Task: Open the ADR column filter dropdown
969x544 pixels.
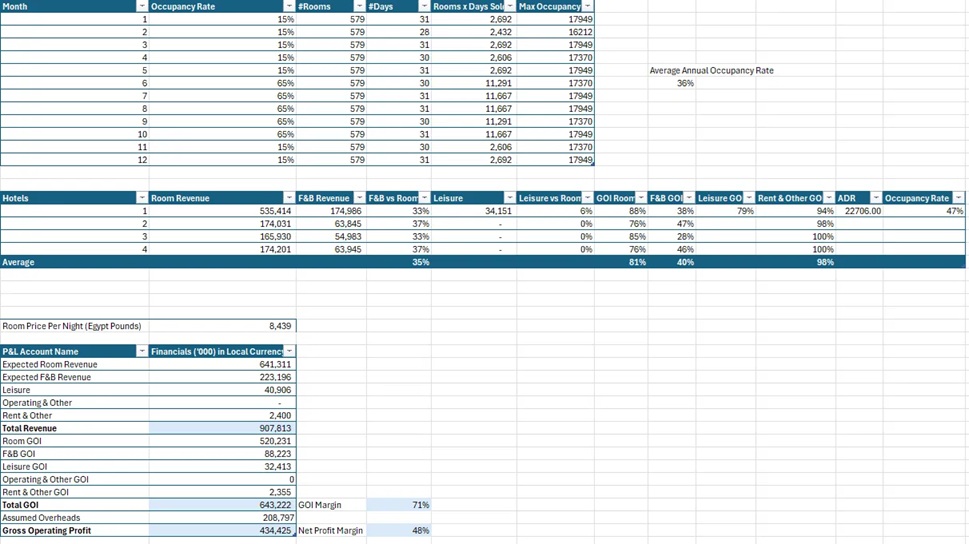Action: point(876,198)
